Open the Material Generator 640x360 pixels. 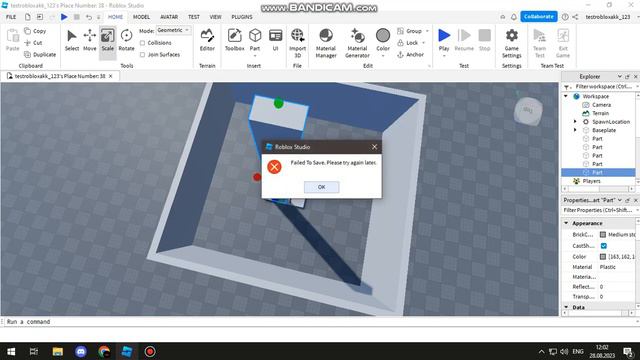coord(357,36)
